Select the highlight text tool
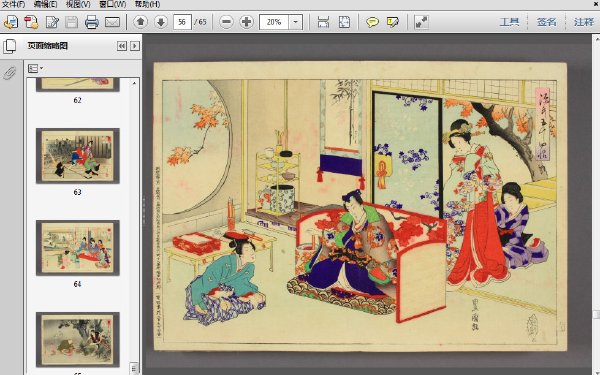The height and width of the screenshot is (375, 600). pyautogui.click(x=393, y=22)
